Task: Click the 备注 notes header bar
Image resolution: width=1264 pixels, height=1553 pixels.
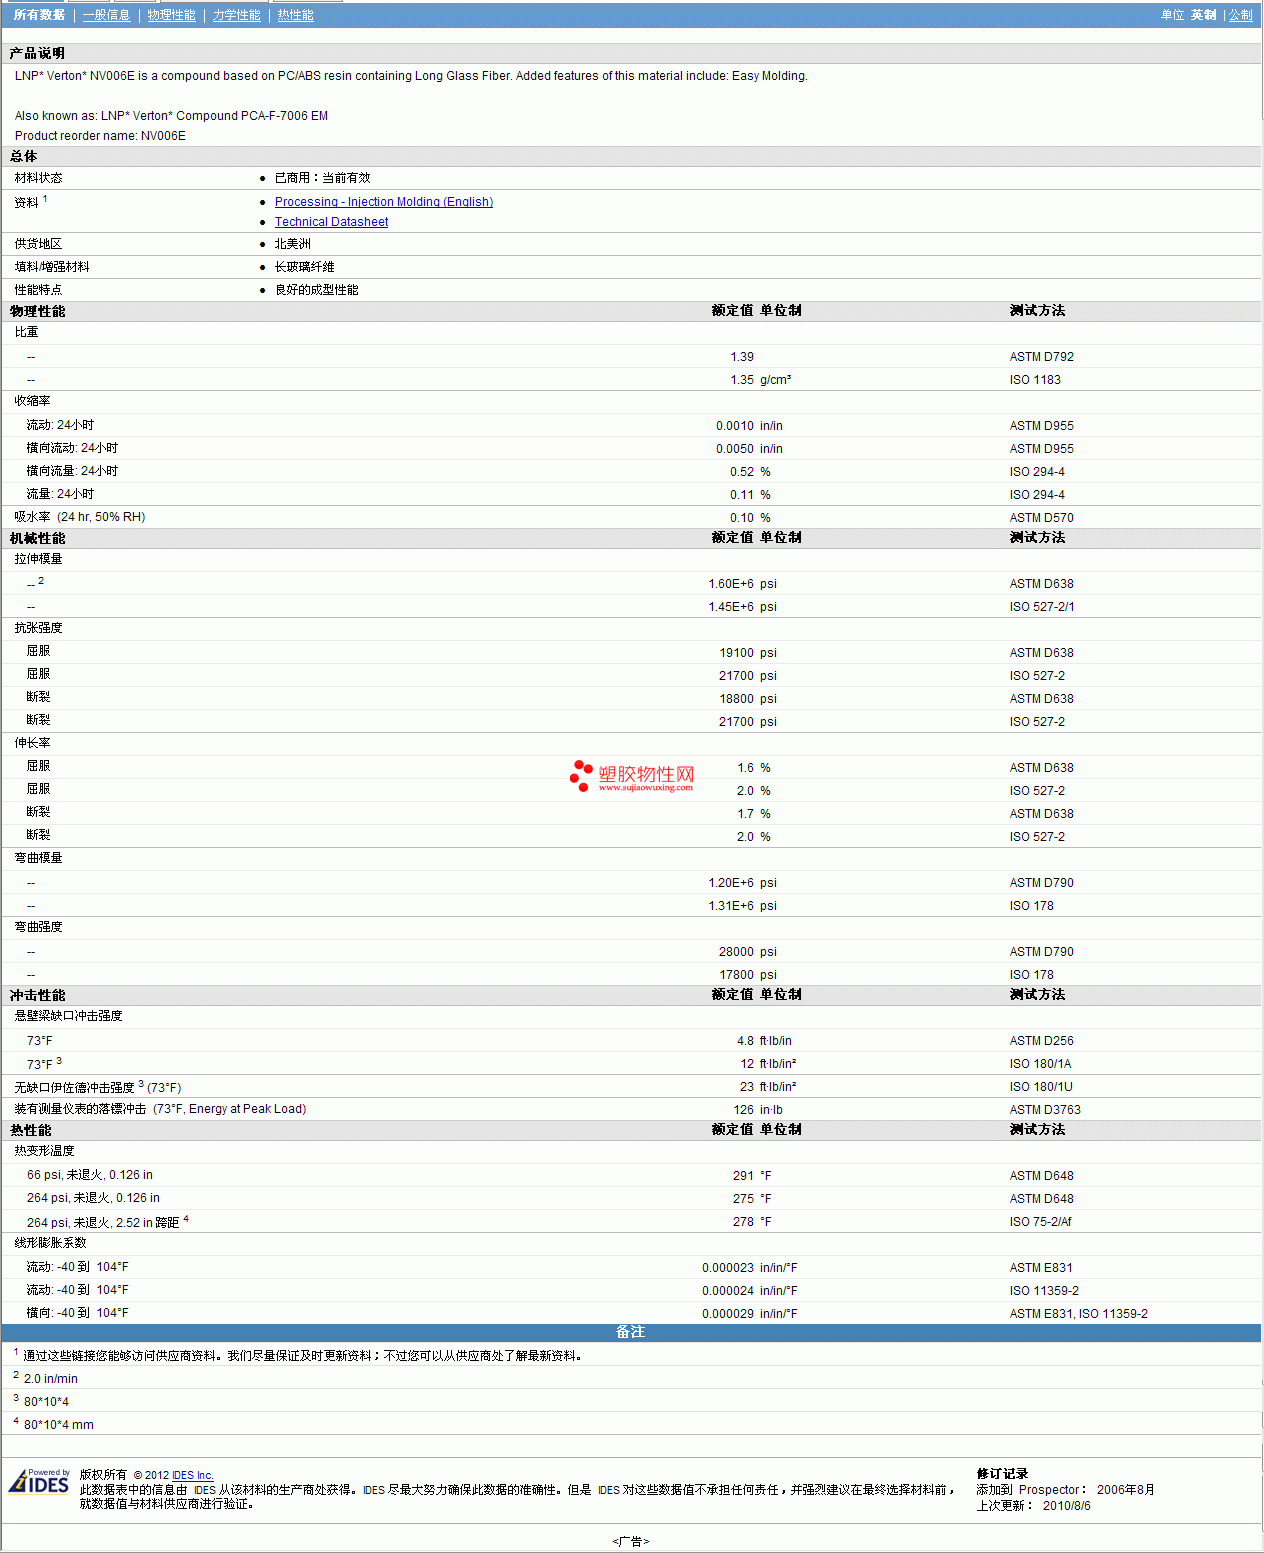Action: click(x=631, y=1332)
